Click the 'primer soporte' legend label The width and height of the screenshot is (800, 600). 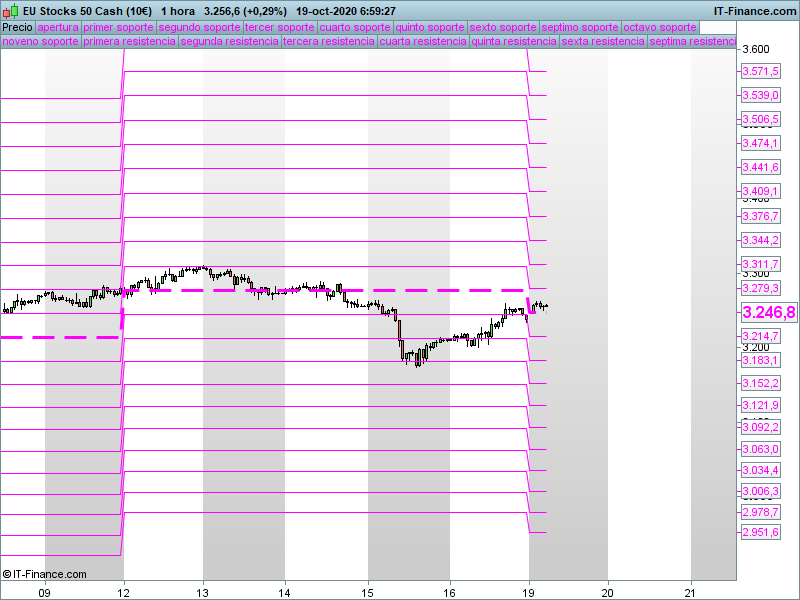[118, 27]
